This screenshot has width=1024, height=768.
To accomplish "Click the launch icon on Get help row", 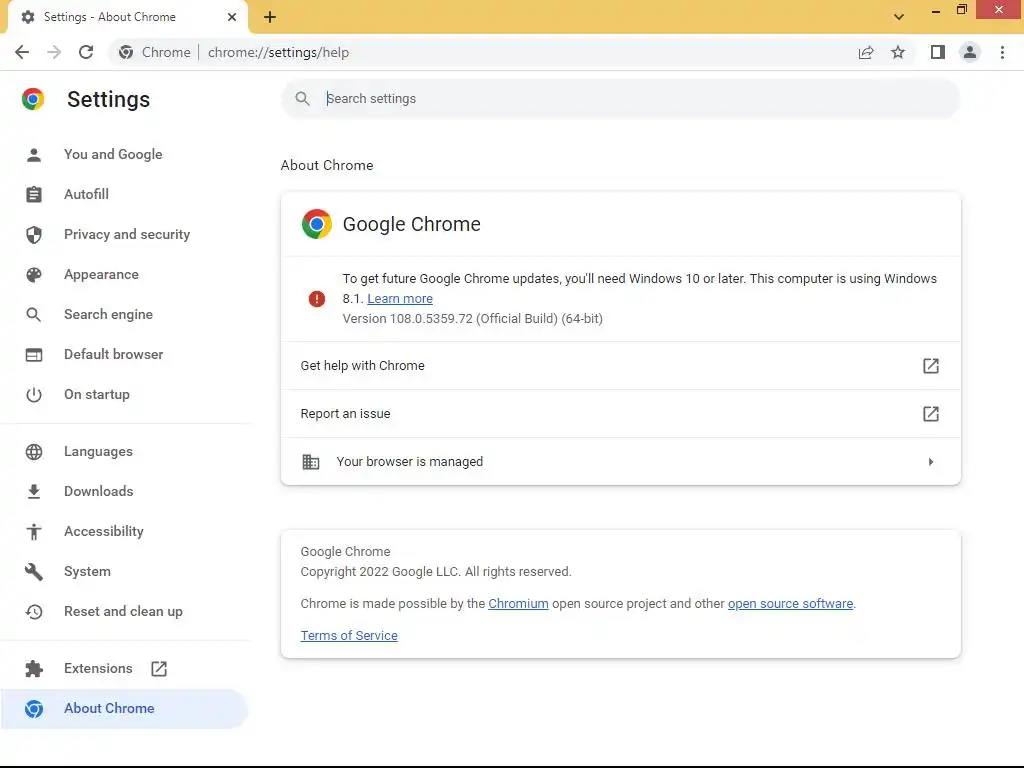I will (x=931, y=366).
